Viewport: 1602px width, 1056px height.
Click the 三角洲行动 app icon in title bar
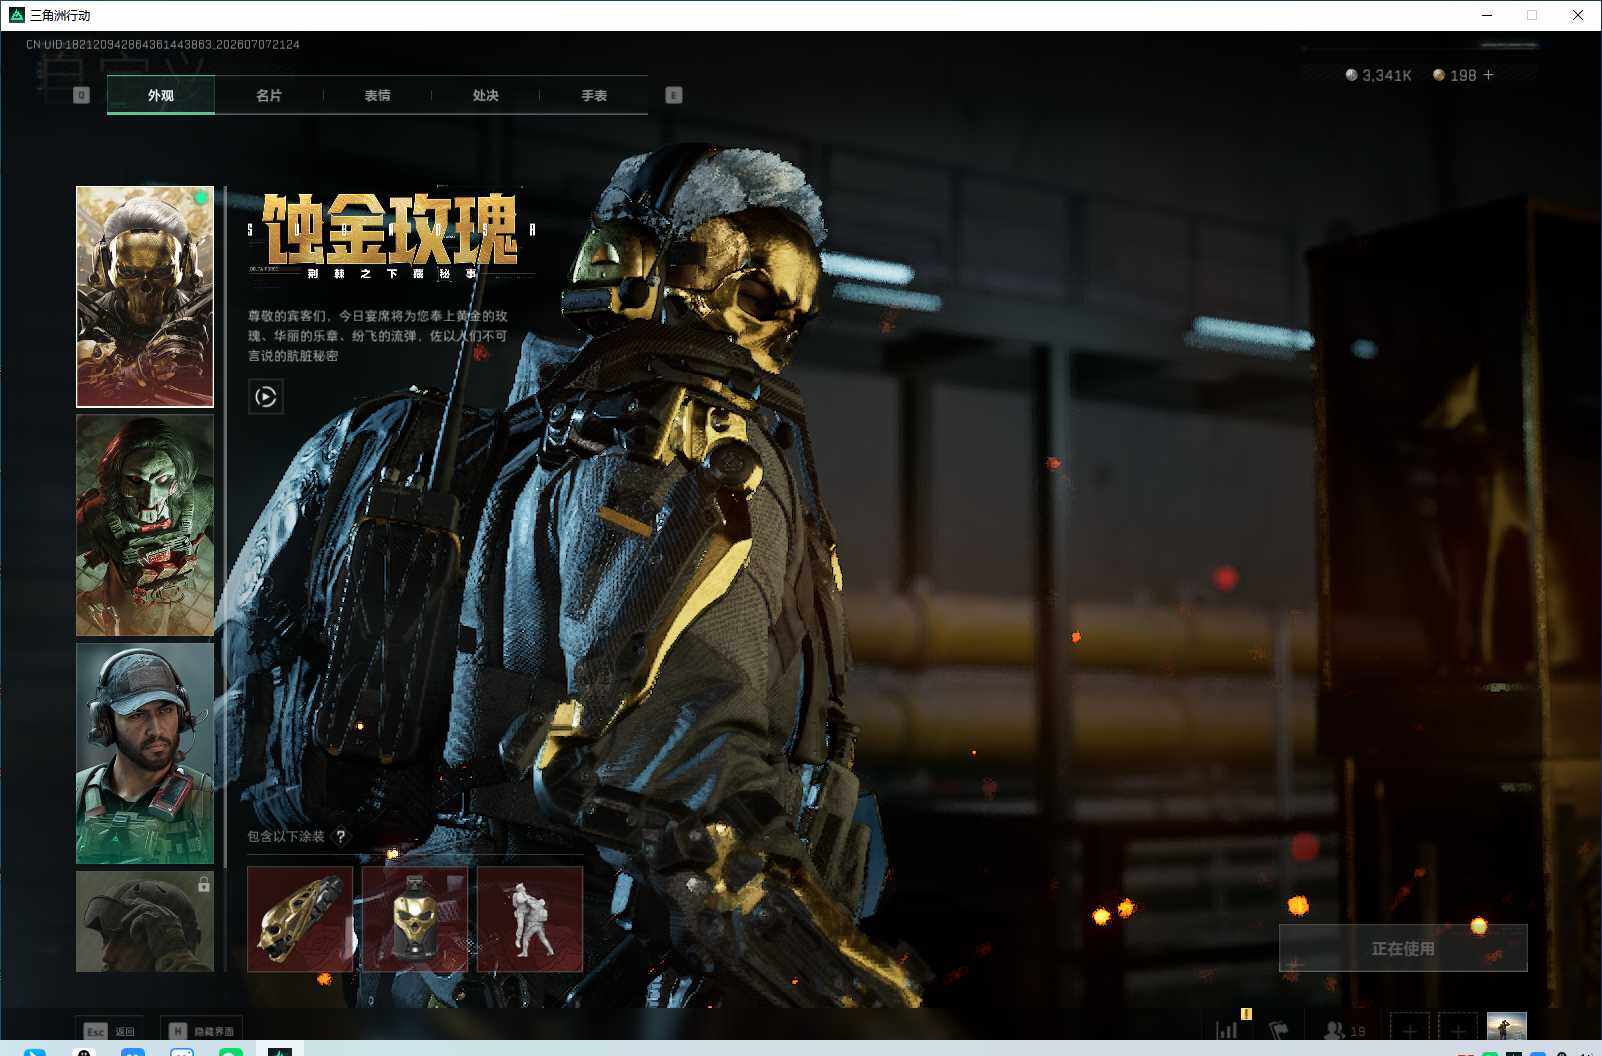(16, 15)
